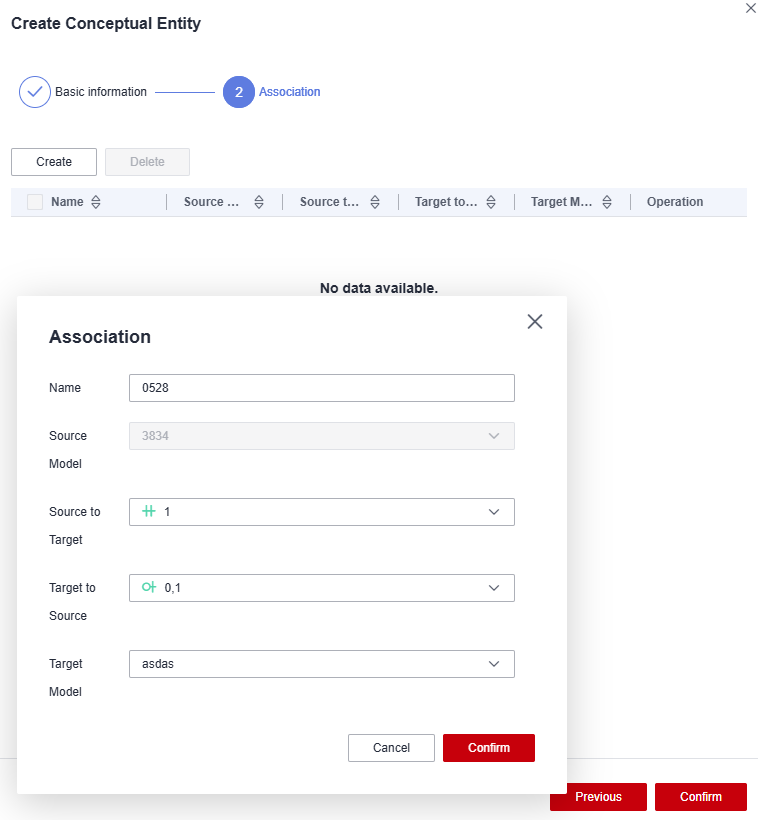Click the Basic information step checkmark circle
Screen dimensions: 758x820
point(35,92)
